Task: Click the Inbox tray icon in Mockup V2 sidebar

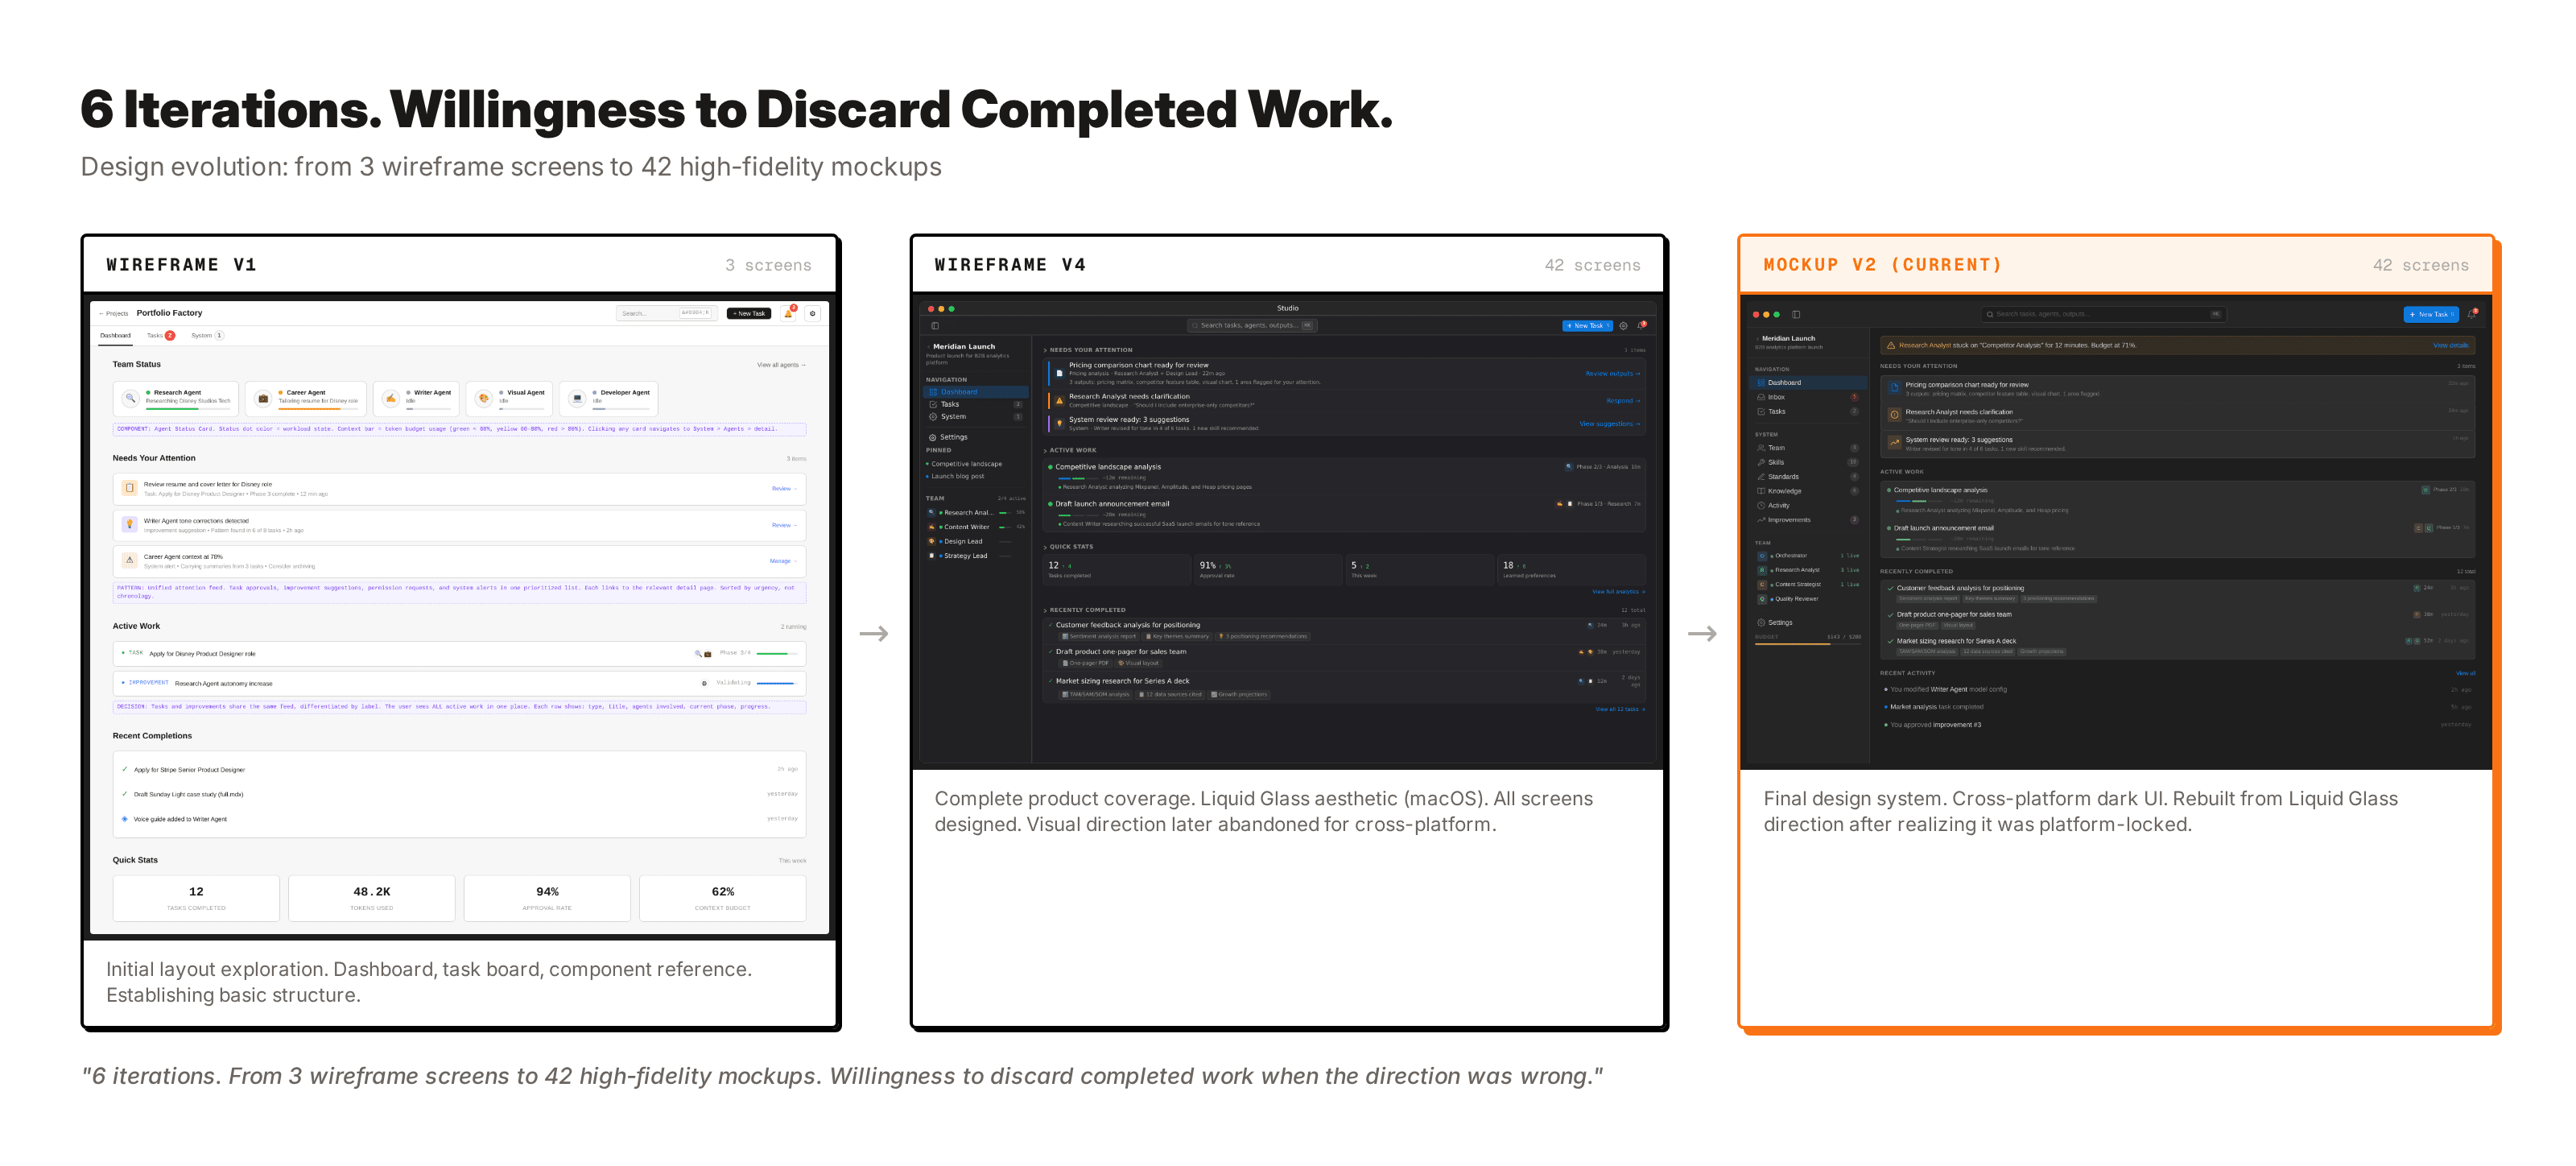Action: tap(1761, 397)
